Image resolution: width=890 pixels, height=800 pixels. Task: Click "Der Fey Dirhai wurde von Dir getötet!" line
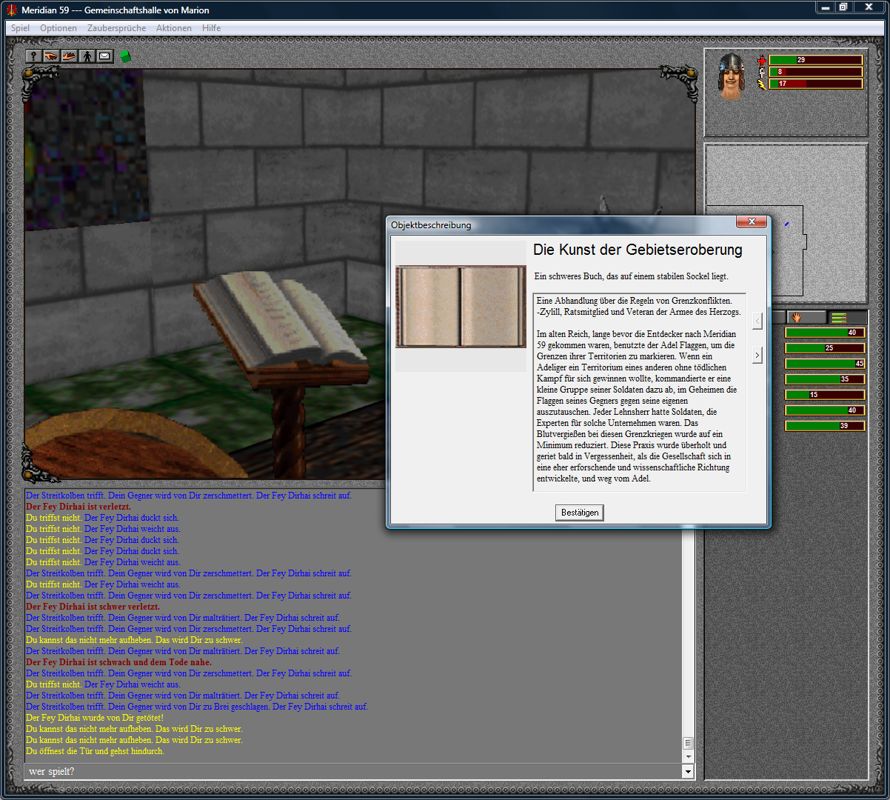[x=94, y=718]
